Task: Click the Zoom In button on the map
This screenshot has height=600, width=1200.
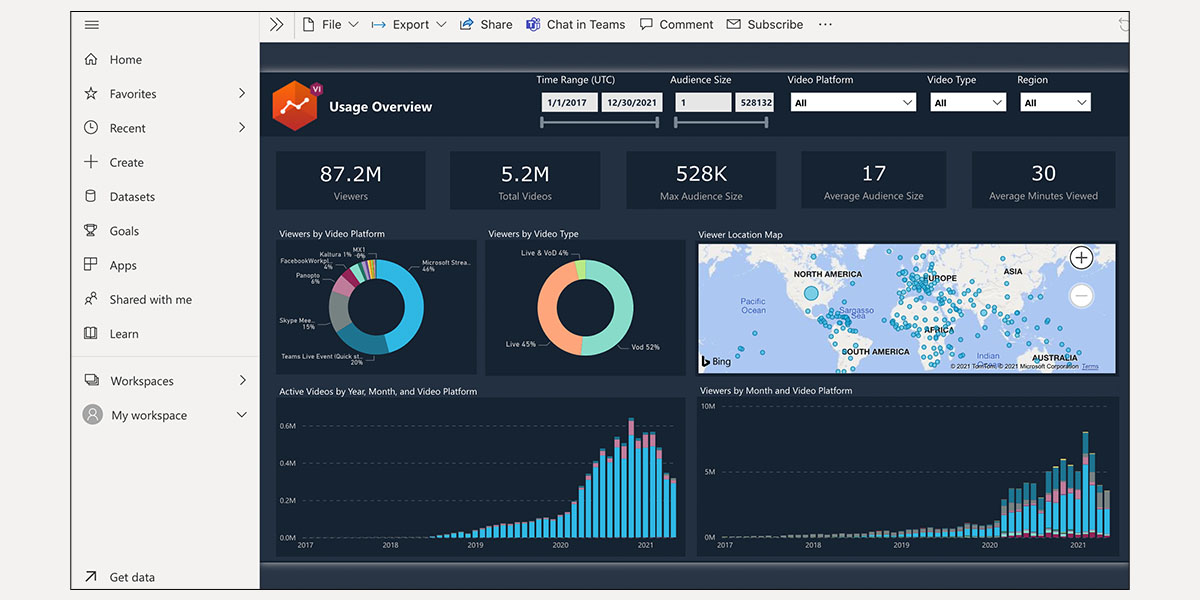Action: [1081, 257]
